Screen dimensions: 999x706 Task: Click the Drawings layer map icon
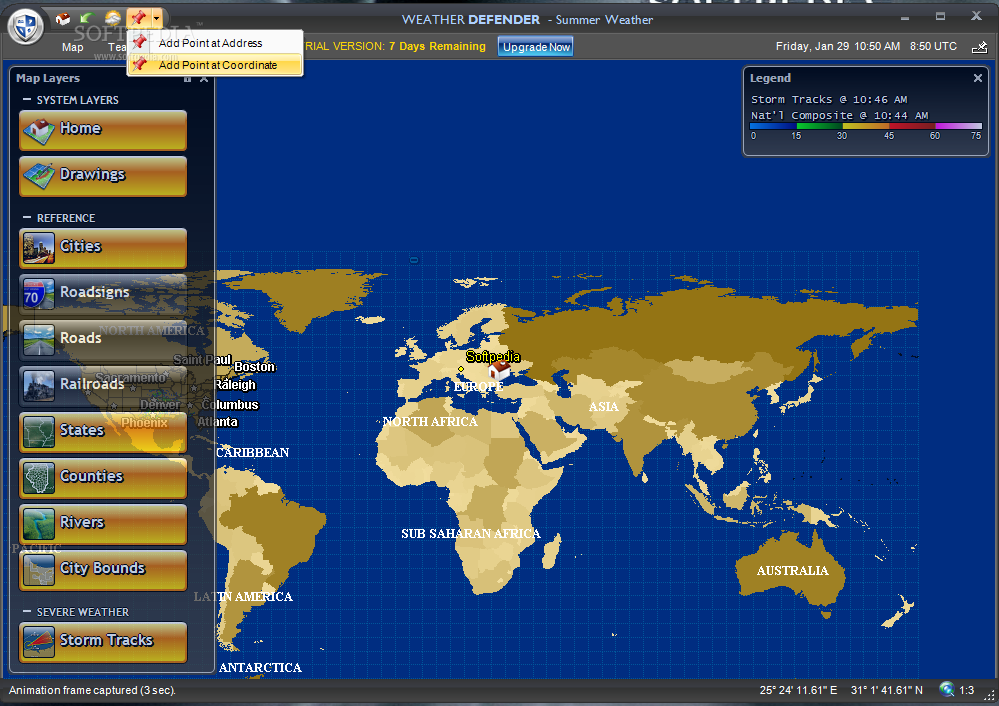point(39,176)
